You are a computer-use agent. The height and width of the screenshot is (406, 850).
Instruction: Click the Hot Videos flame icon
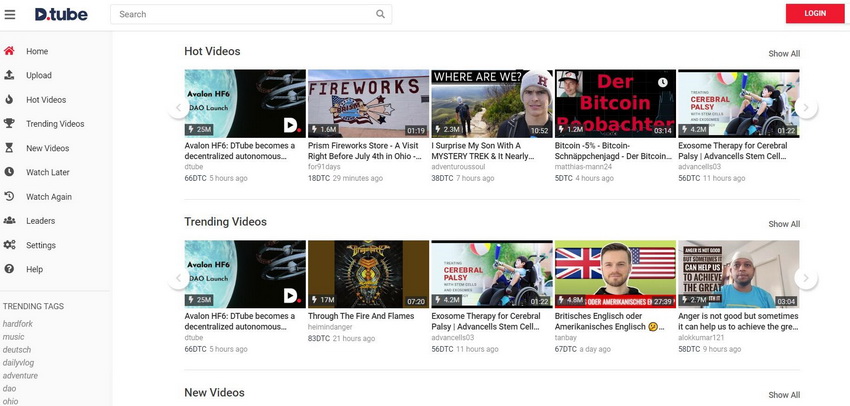click(9, 100)
